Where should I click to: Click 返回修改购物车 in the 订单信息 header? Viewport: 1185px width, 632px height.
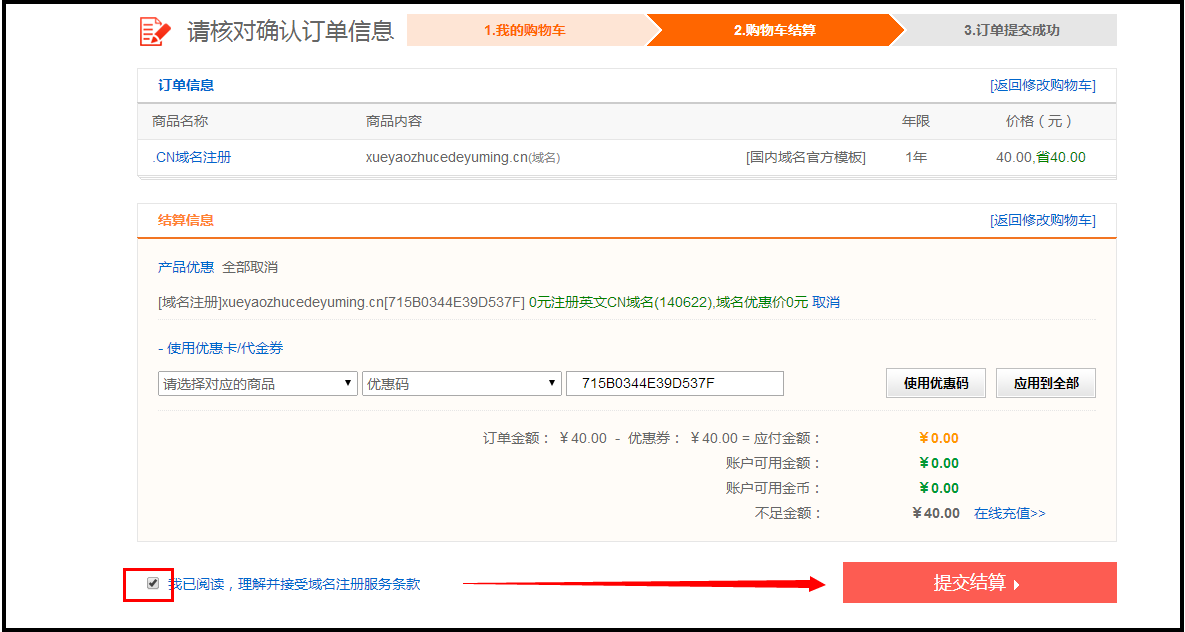1042,86
